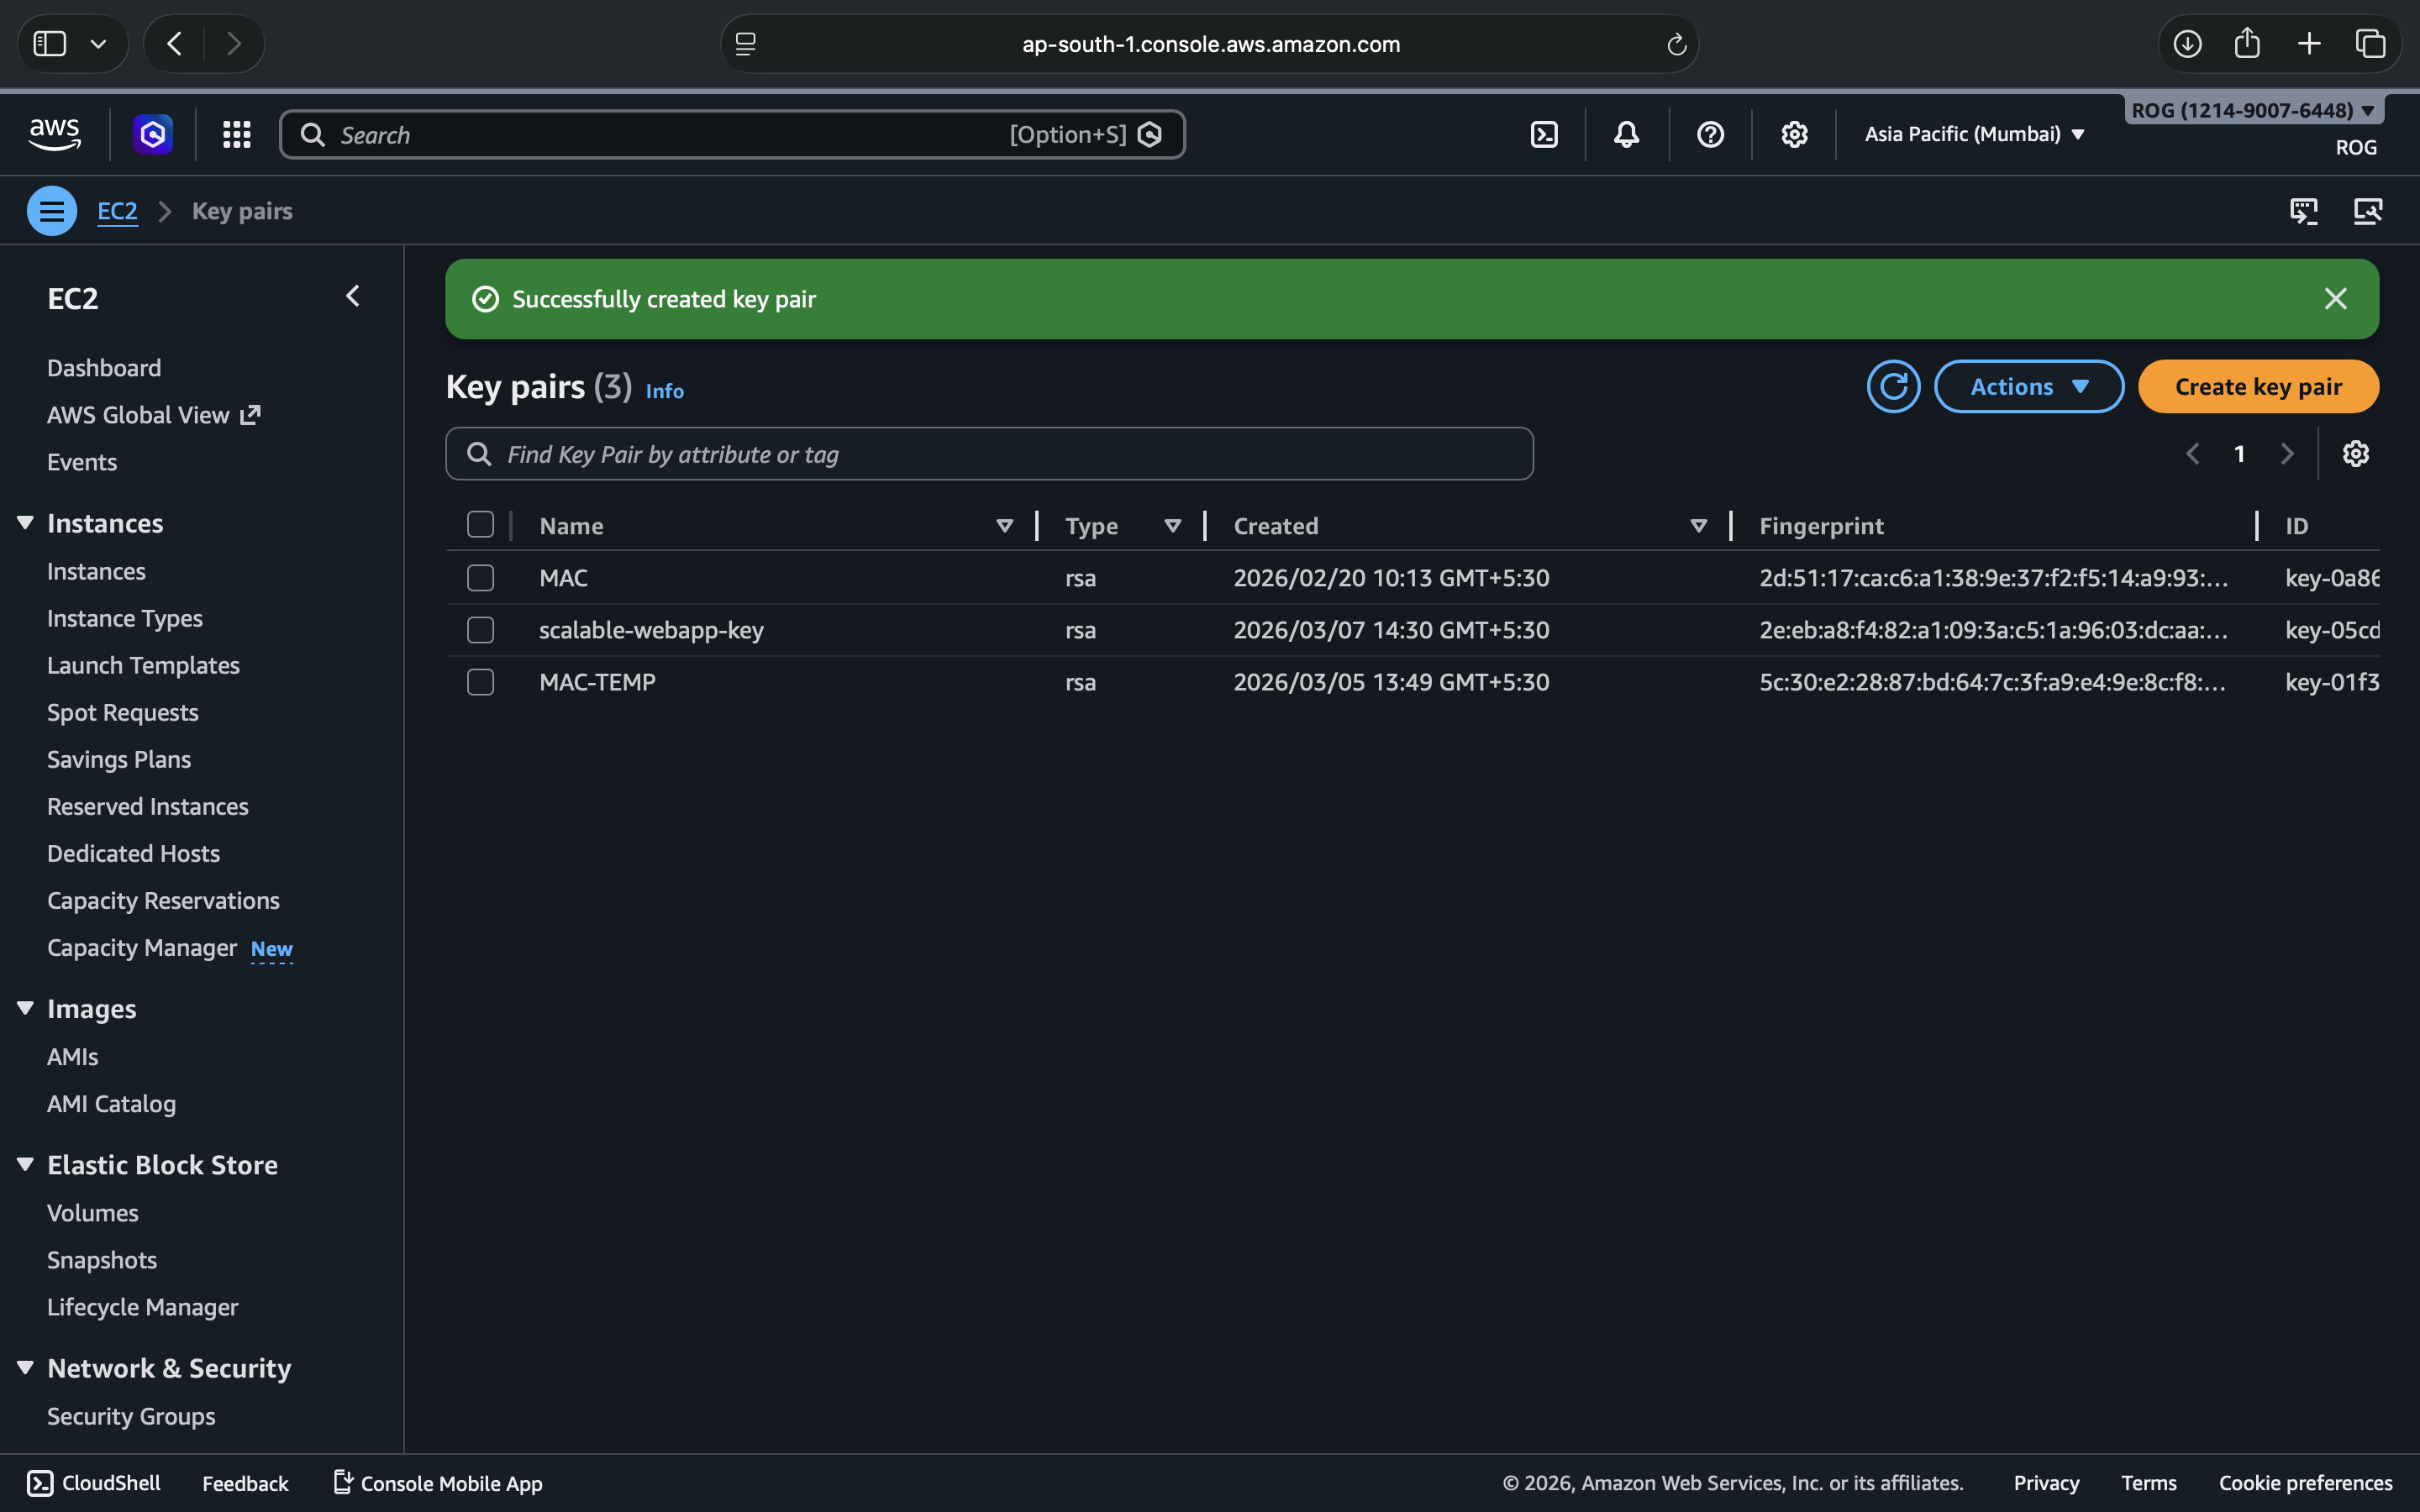Refresh the key pairs list
2420x1512 pixels.
[x=1893, y=387]
